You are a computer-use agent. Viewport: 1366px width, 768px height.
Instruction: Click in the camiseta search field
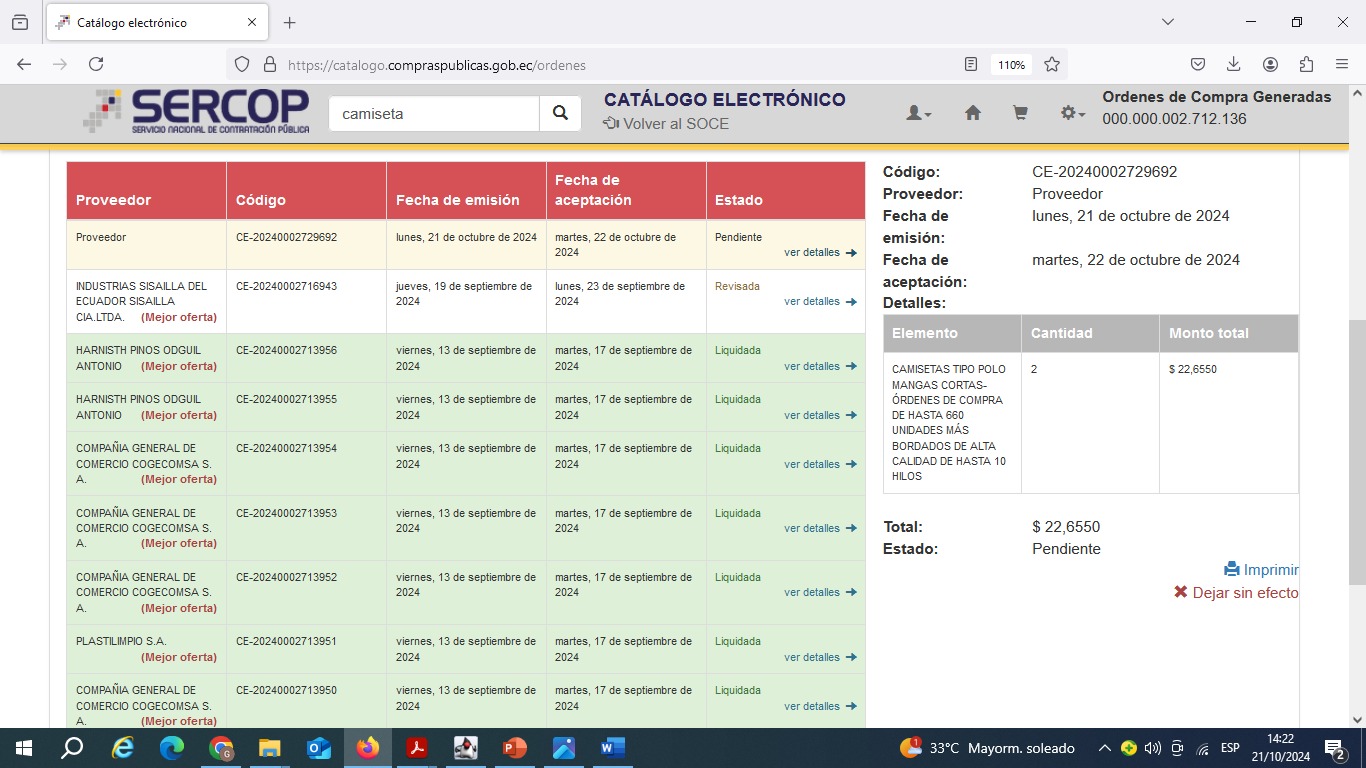pyautogui.click(x=434, y=114)
